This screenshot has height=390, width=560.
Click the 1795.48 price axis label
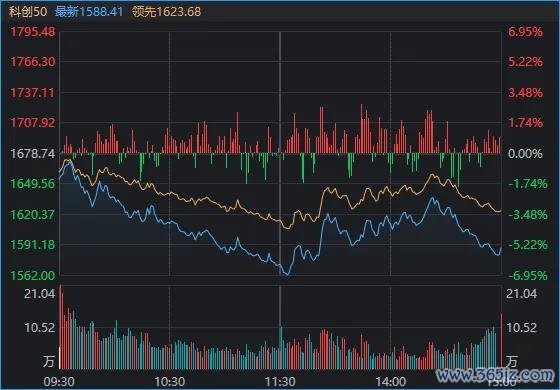(x=33, y=32)
